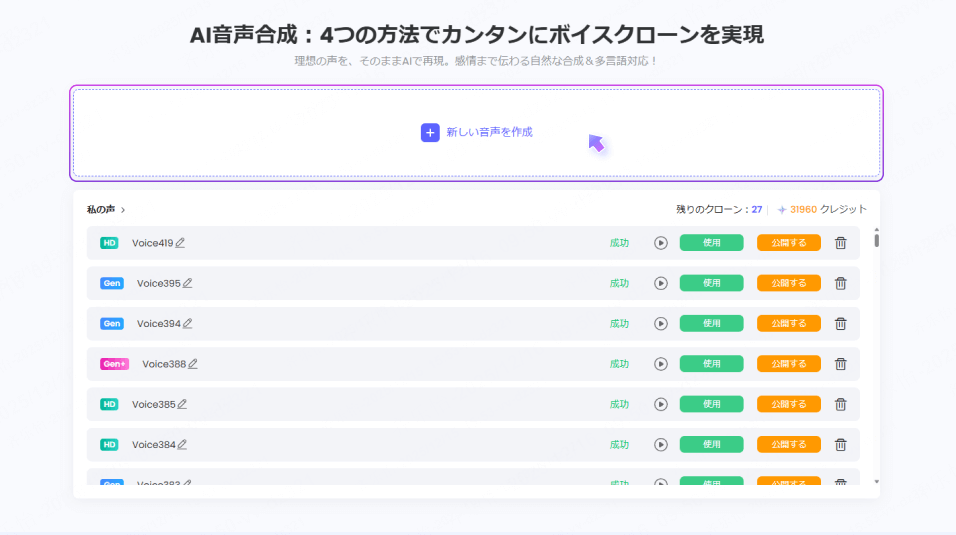Publish Voice388 with the orange 公開する button

pos(788,364)
